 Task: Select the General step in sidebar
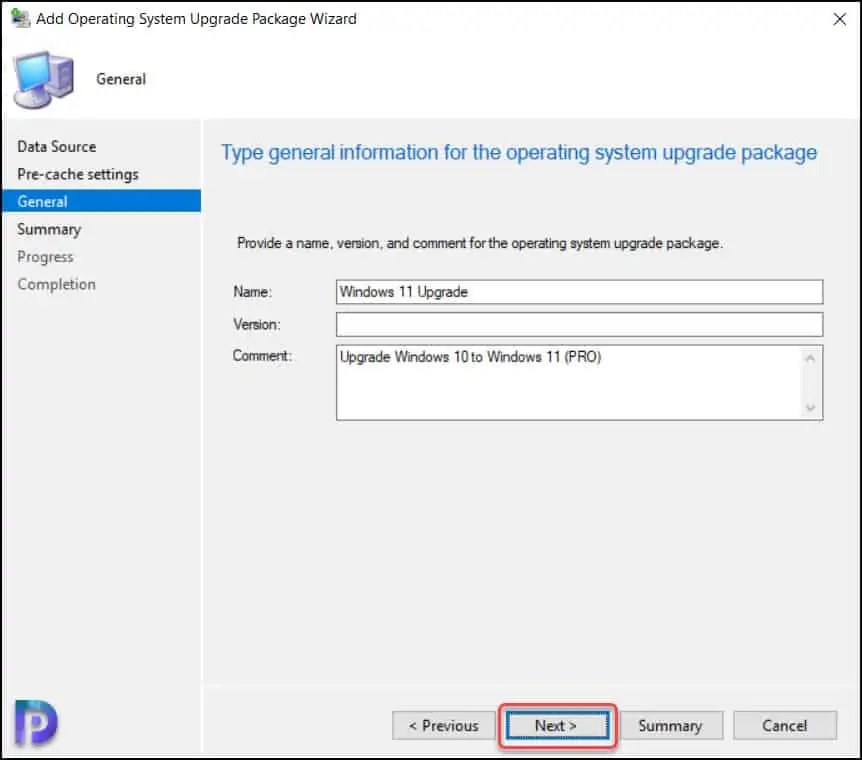[x=102, y=201]
